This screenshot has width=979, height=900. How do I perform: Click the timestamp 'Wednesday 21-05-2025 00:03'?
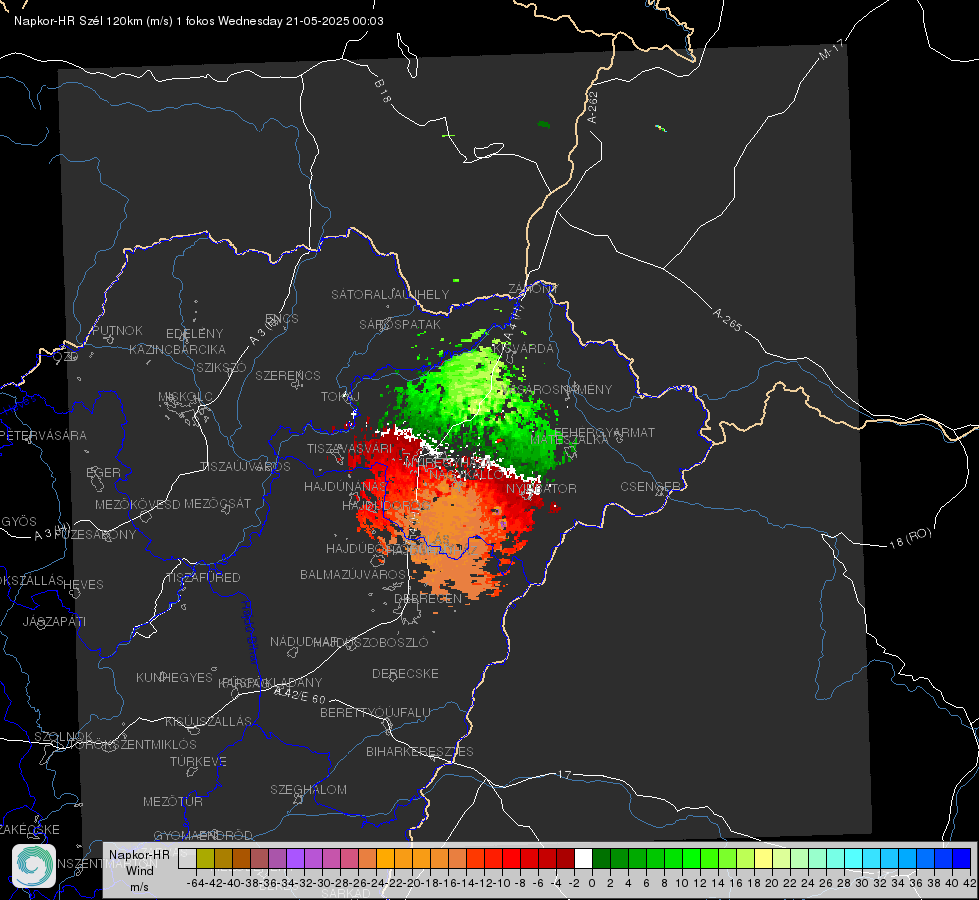point(300,21)
